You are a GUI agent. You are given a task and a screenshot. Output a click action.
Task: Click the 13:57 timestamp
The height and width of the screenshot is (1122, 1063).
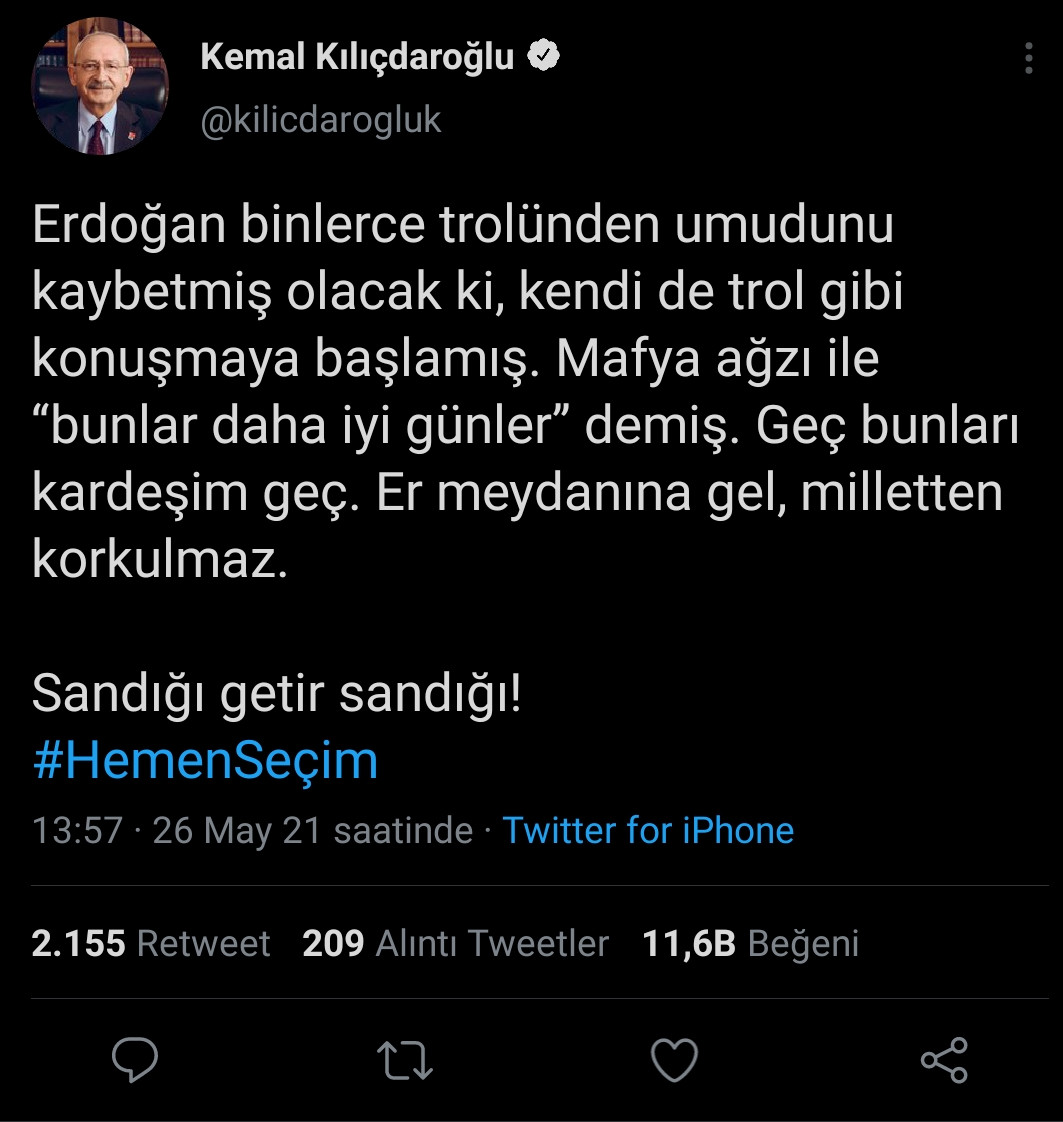(75, 830)
